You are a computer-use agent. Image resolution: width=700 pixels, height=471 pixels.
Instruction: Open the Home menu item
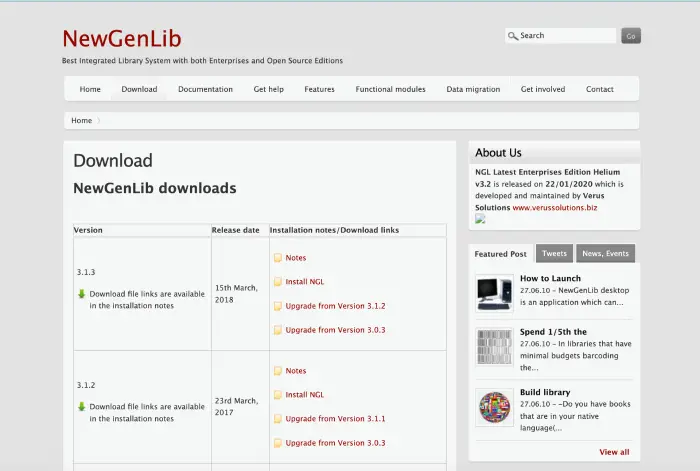90,89
